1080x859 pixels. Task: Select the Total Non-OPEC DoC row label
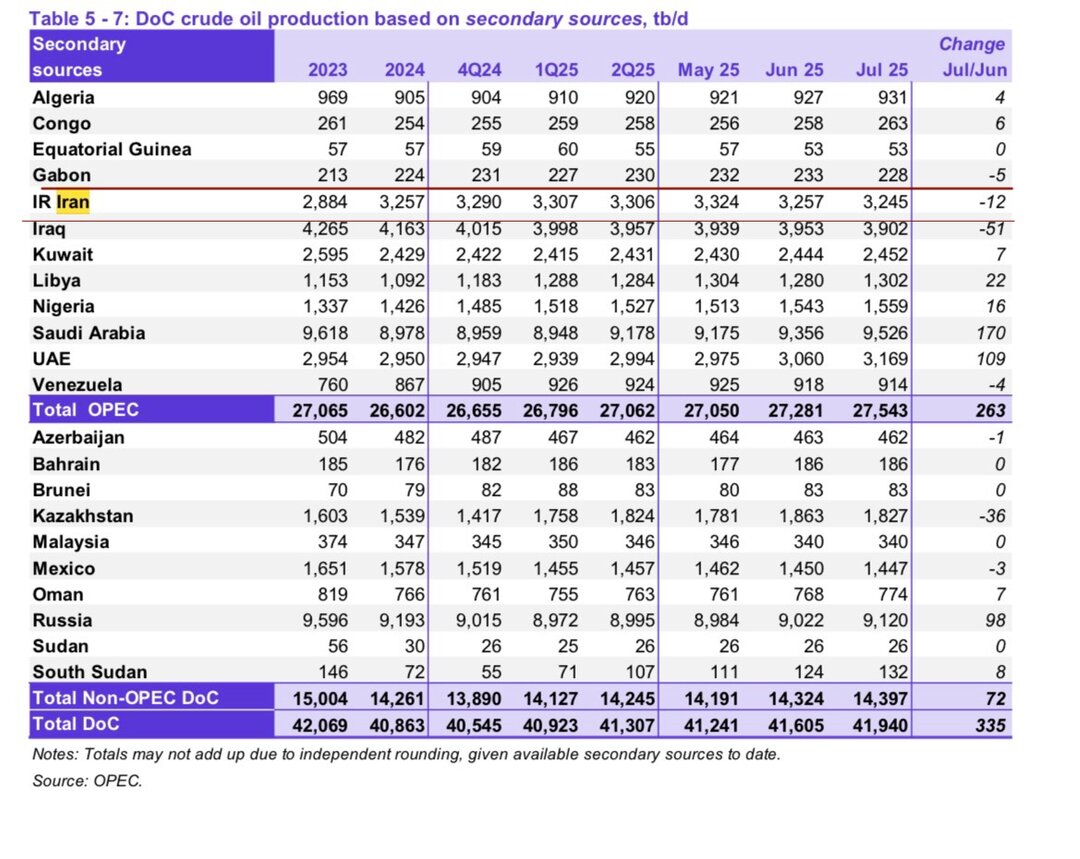click(x=125, y=698)
